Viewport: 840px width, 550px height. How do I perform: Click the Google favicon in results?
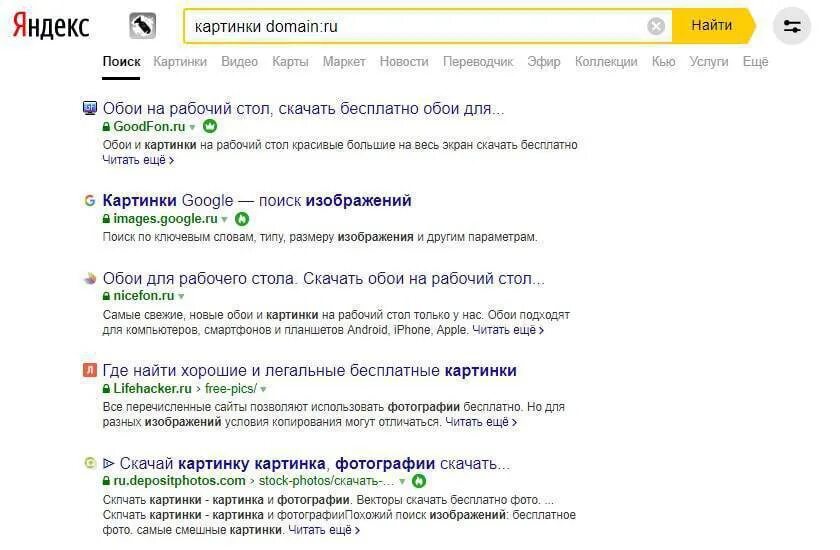(89, 201)
